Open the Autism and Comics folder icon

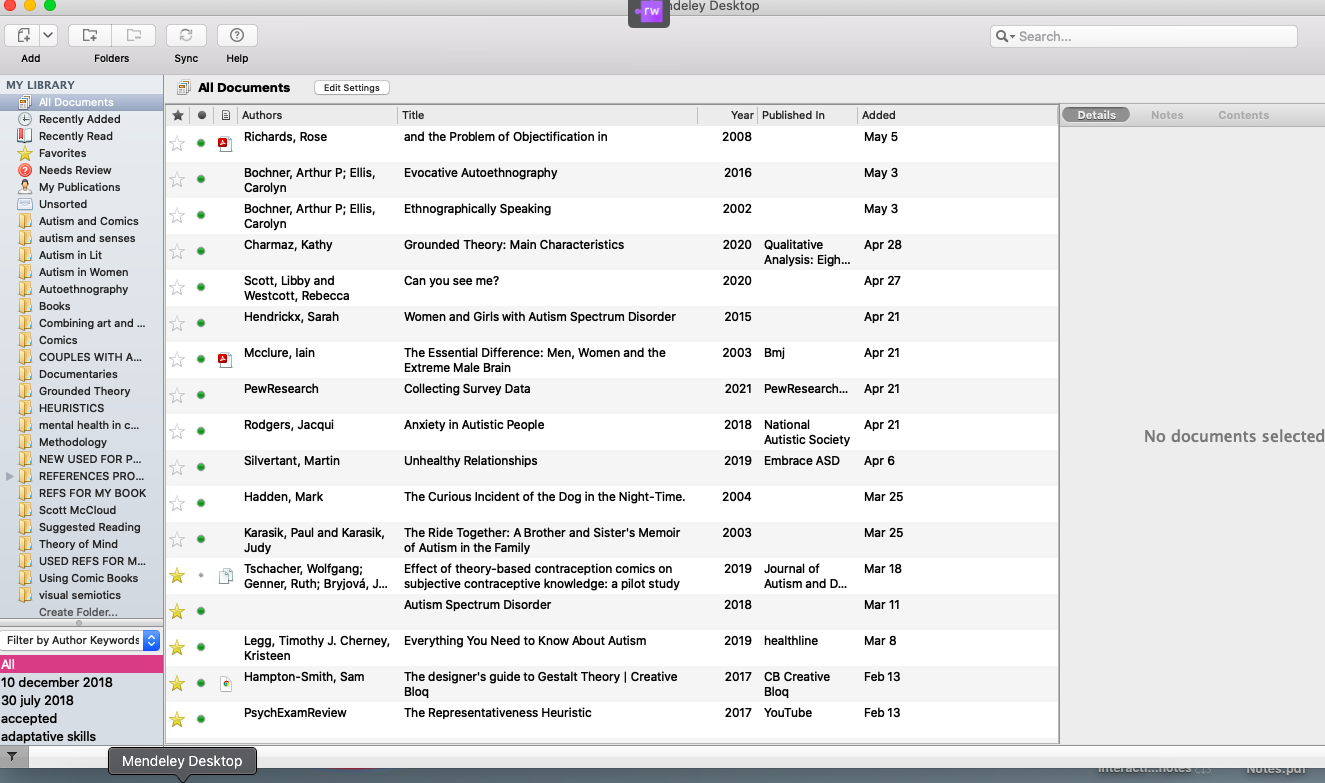coord(25,221)
